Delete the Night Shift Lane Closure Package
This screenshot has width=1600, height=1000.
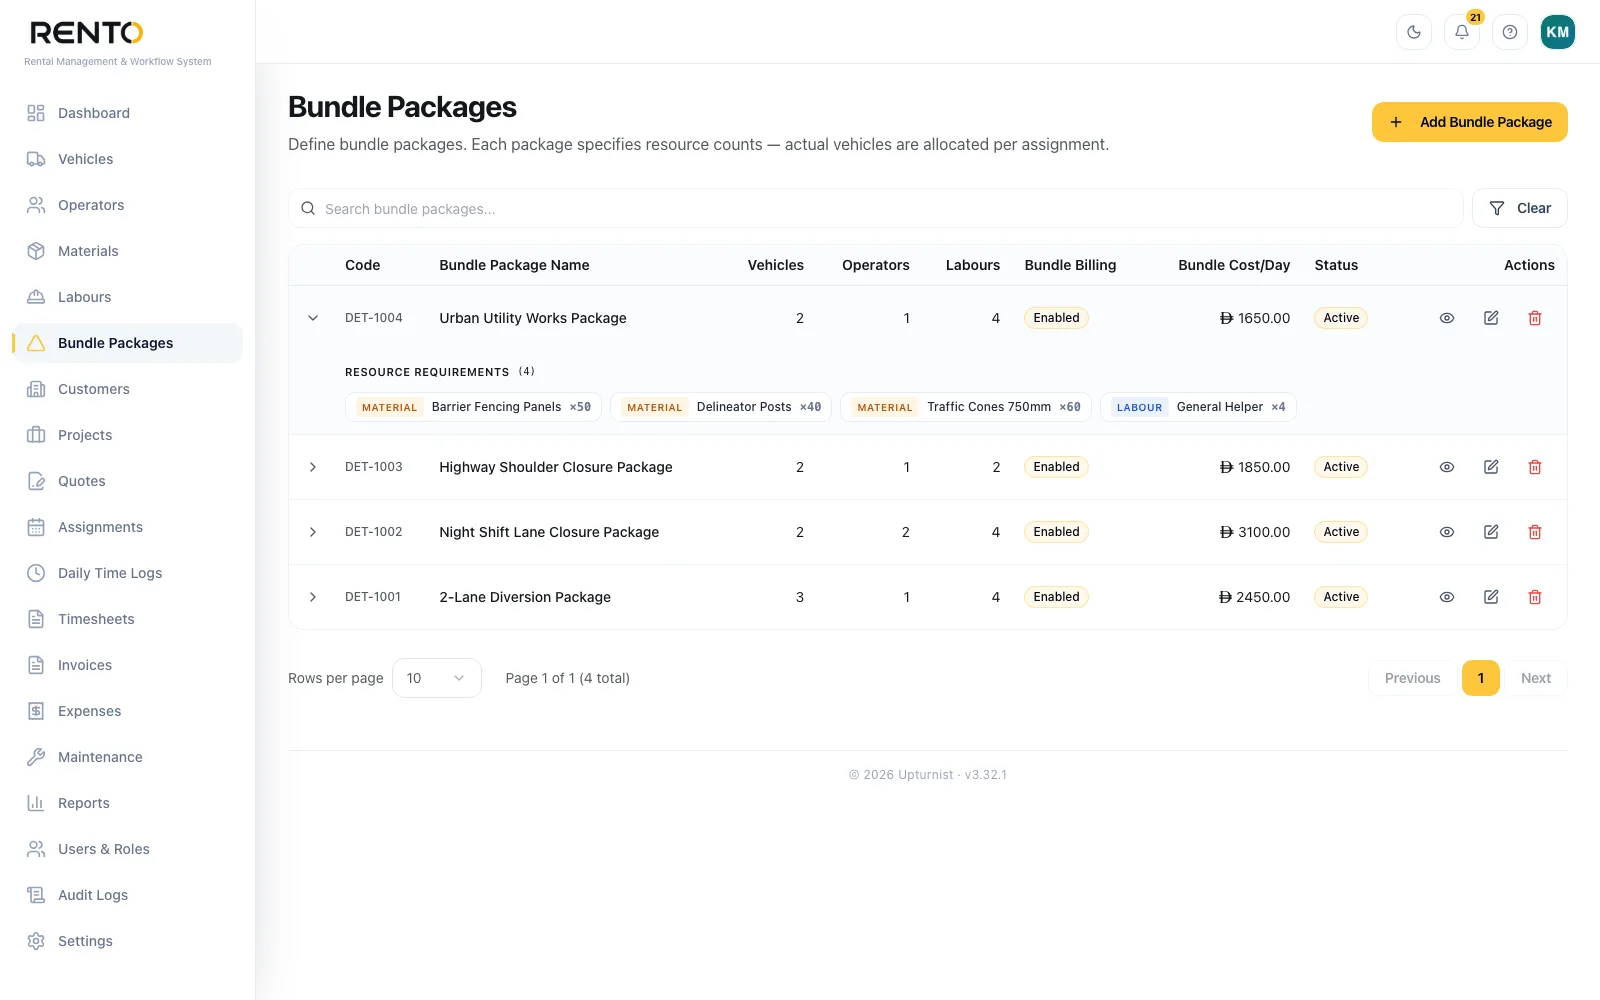point(1535,532)
